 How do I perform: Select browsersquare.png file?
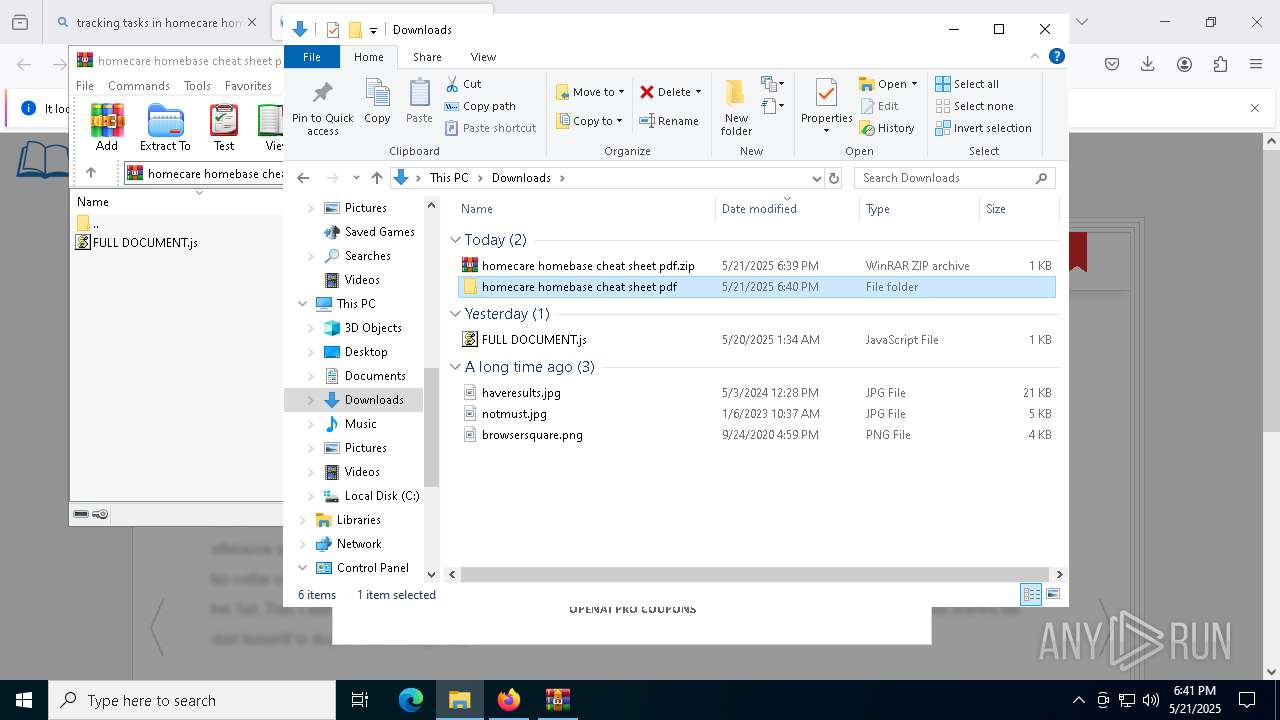[x=532, y=435]
